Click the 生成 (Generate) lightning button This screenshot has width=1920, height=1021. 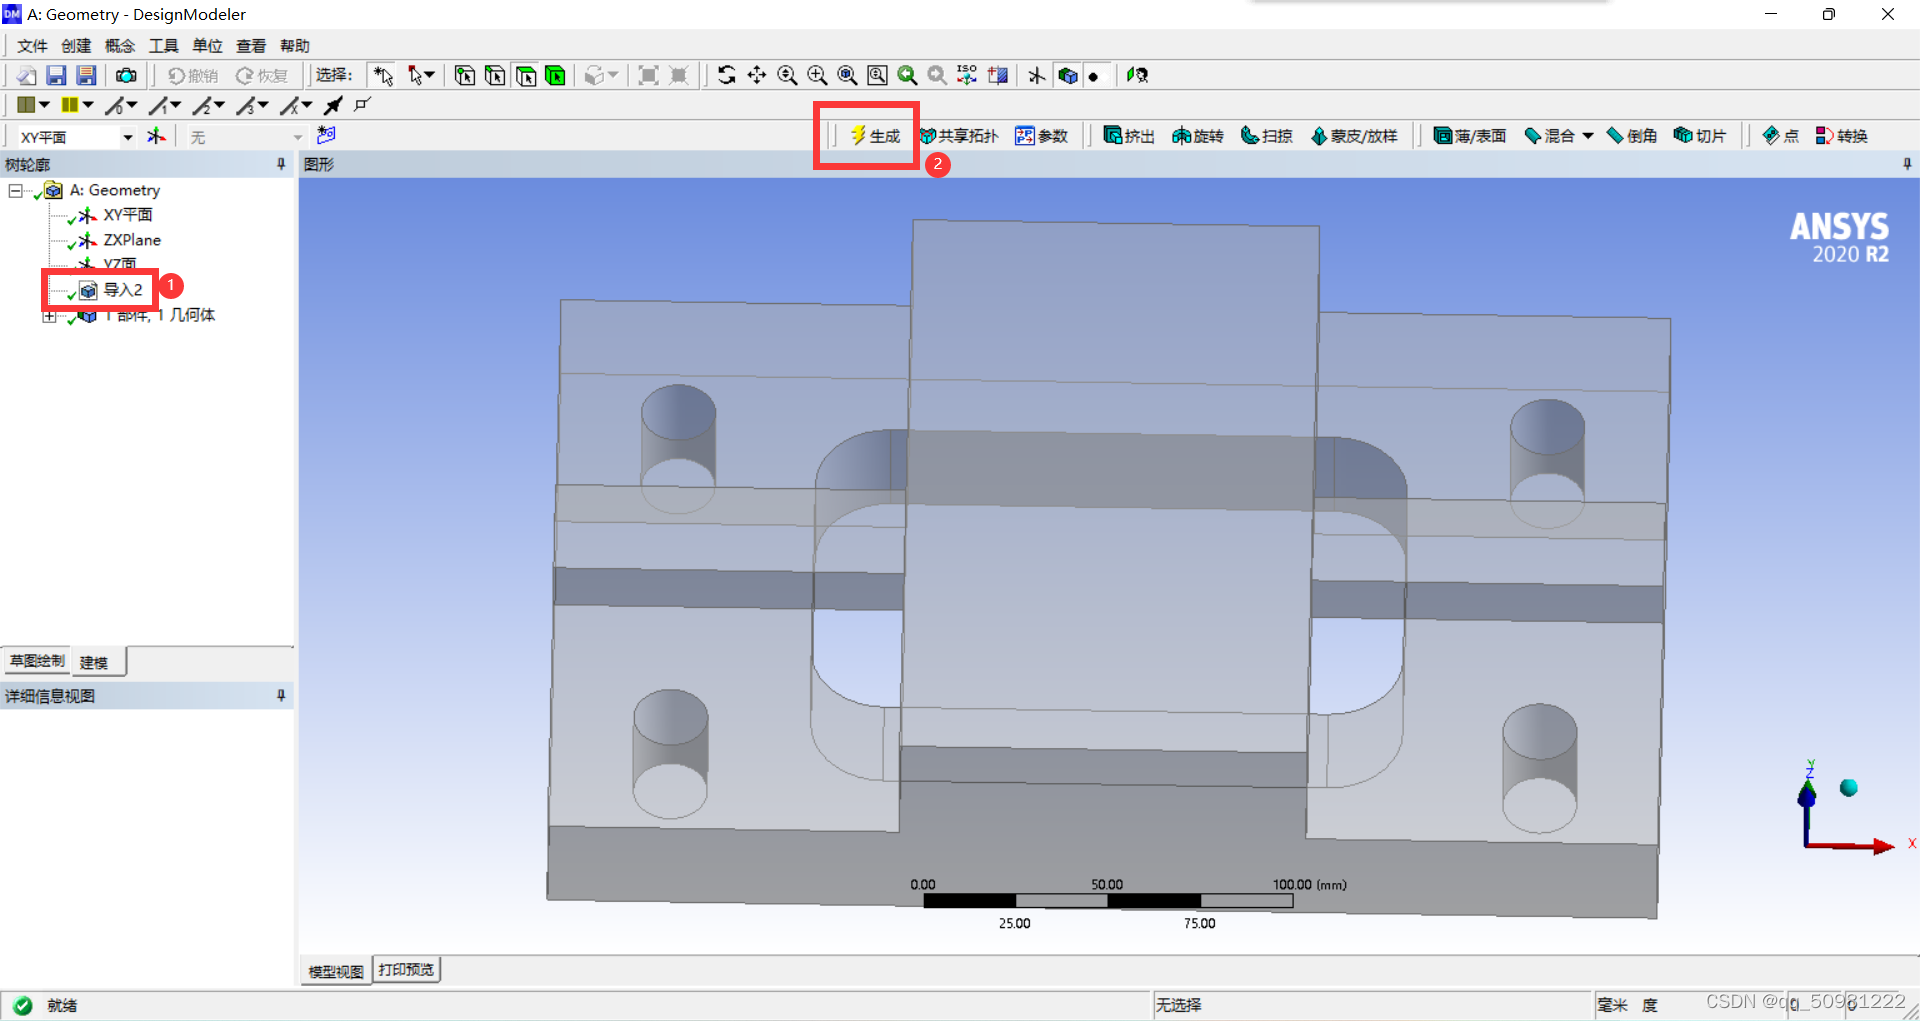pos(875,136)
